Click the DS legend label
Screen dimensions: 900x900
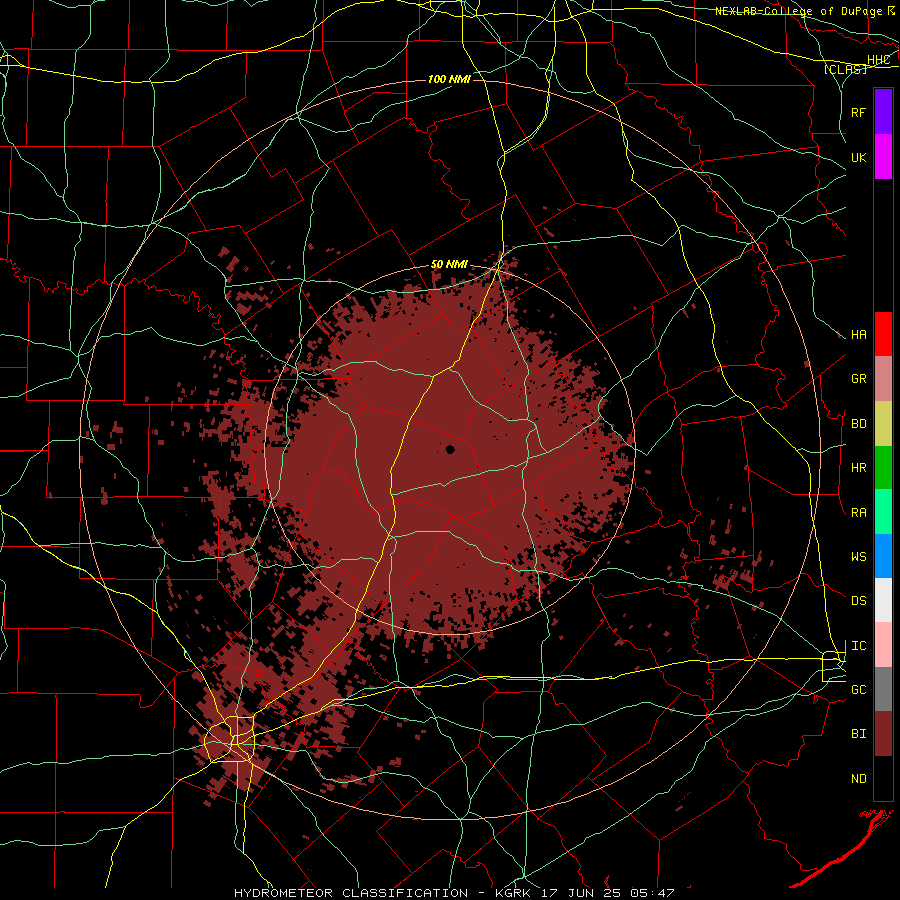(859, 601)
